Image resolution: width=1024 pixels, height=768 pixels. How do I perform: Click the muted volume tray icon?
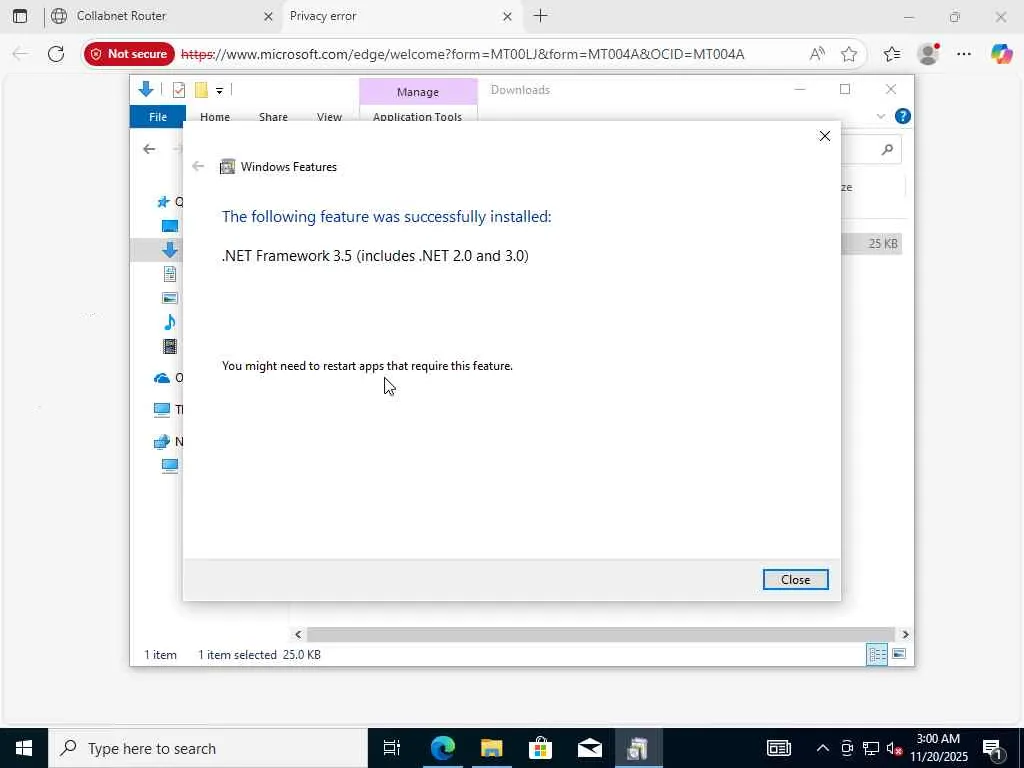tap(893, 748)
